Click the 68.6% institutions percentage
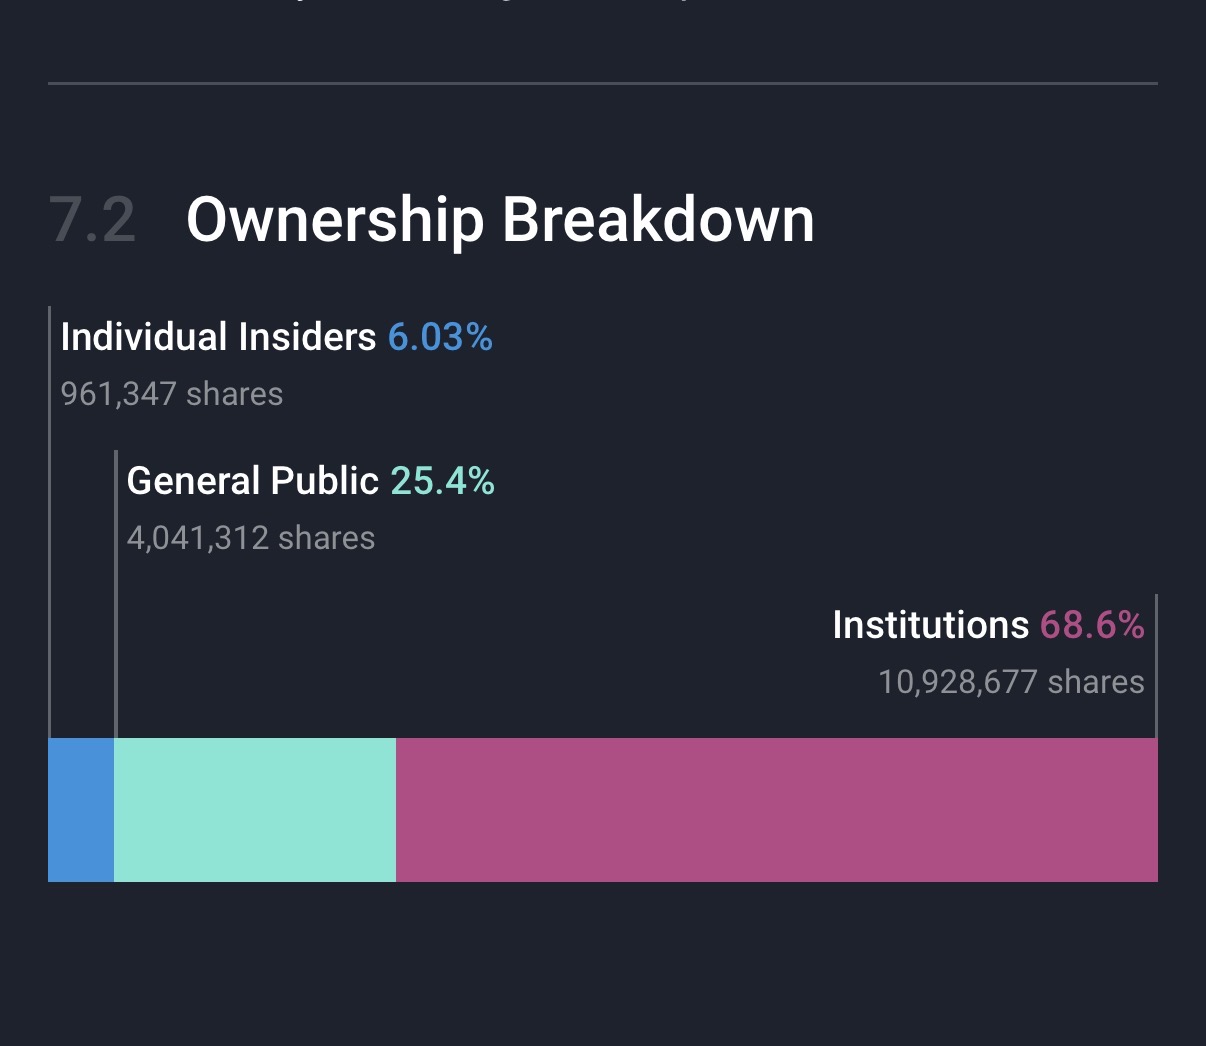This screenshot has height=1046, width=1206. pyautogui.click(x=1092, y=625)
